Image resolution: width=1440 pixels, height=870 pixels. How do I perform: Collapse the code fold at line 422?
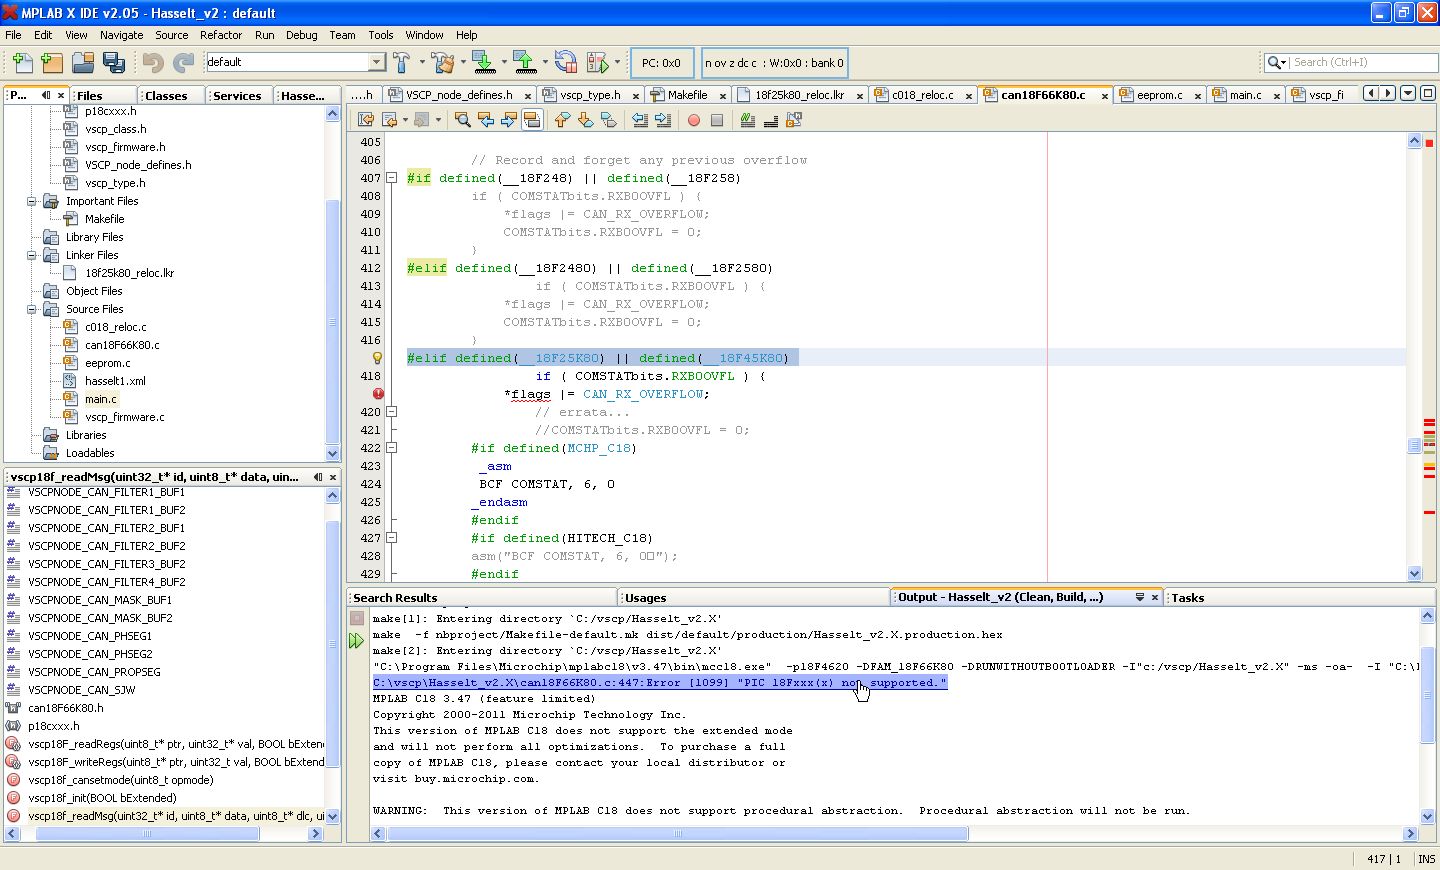coord(392,448)
